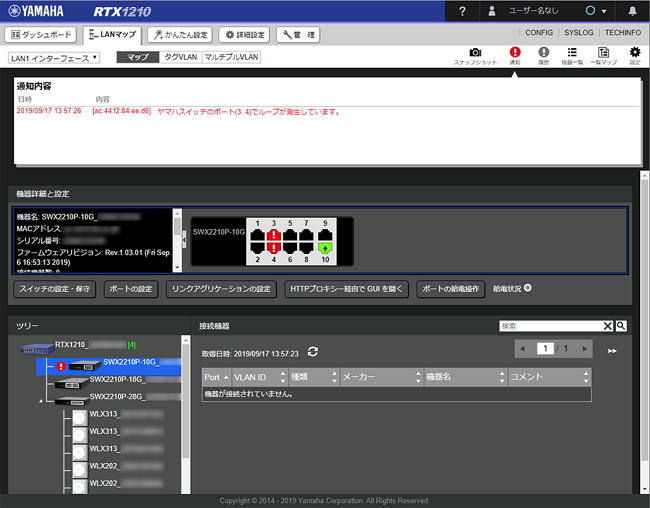Click the help question mark icon

pyautogui.click(x=461, y=11)
